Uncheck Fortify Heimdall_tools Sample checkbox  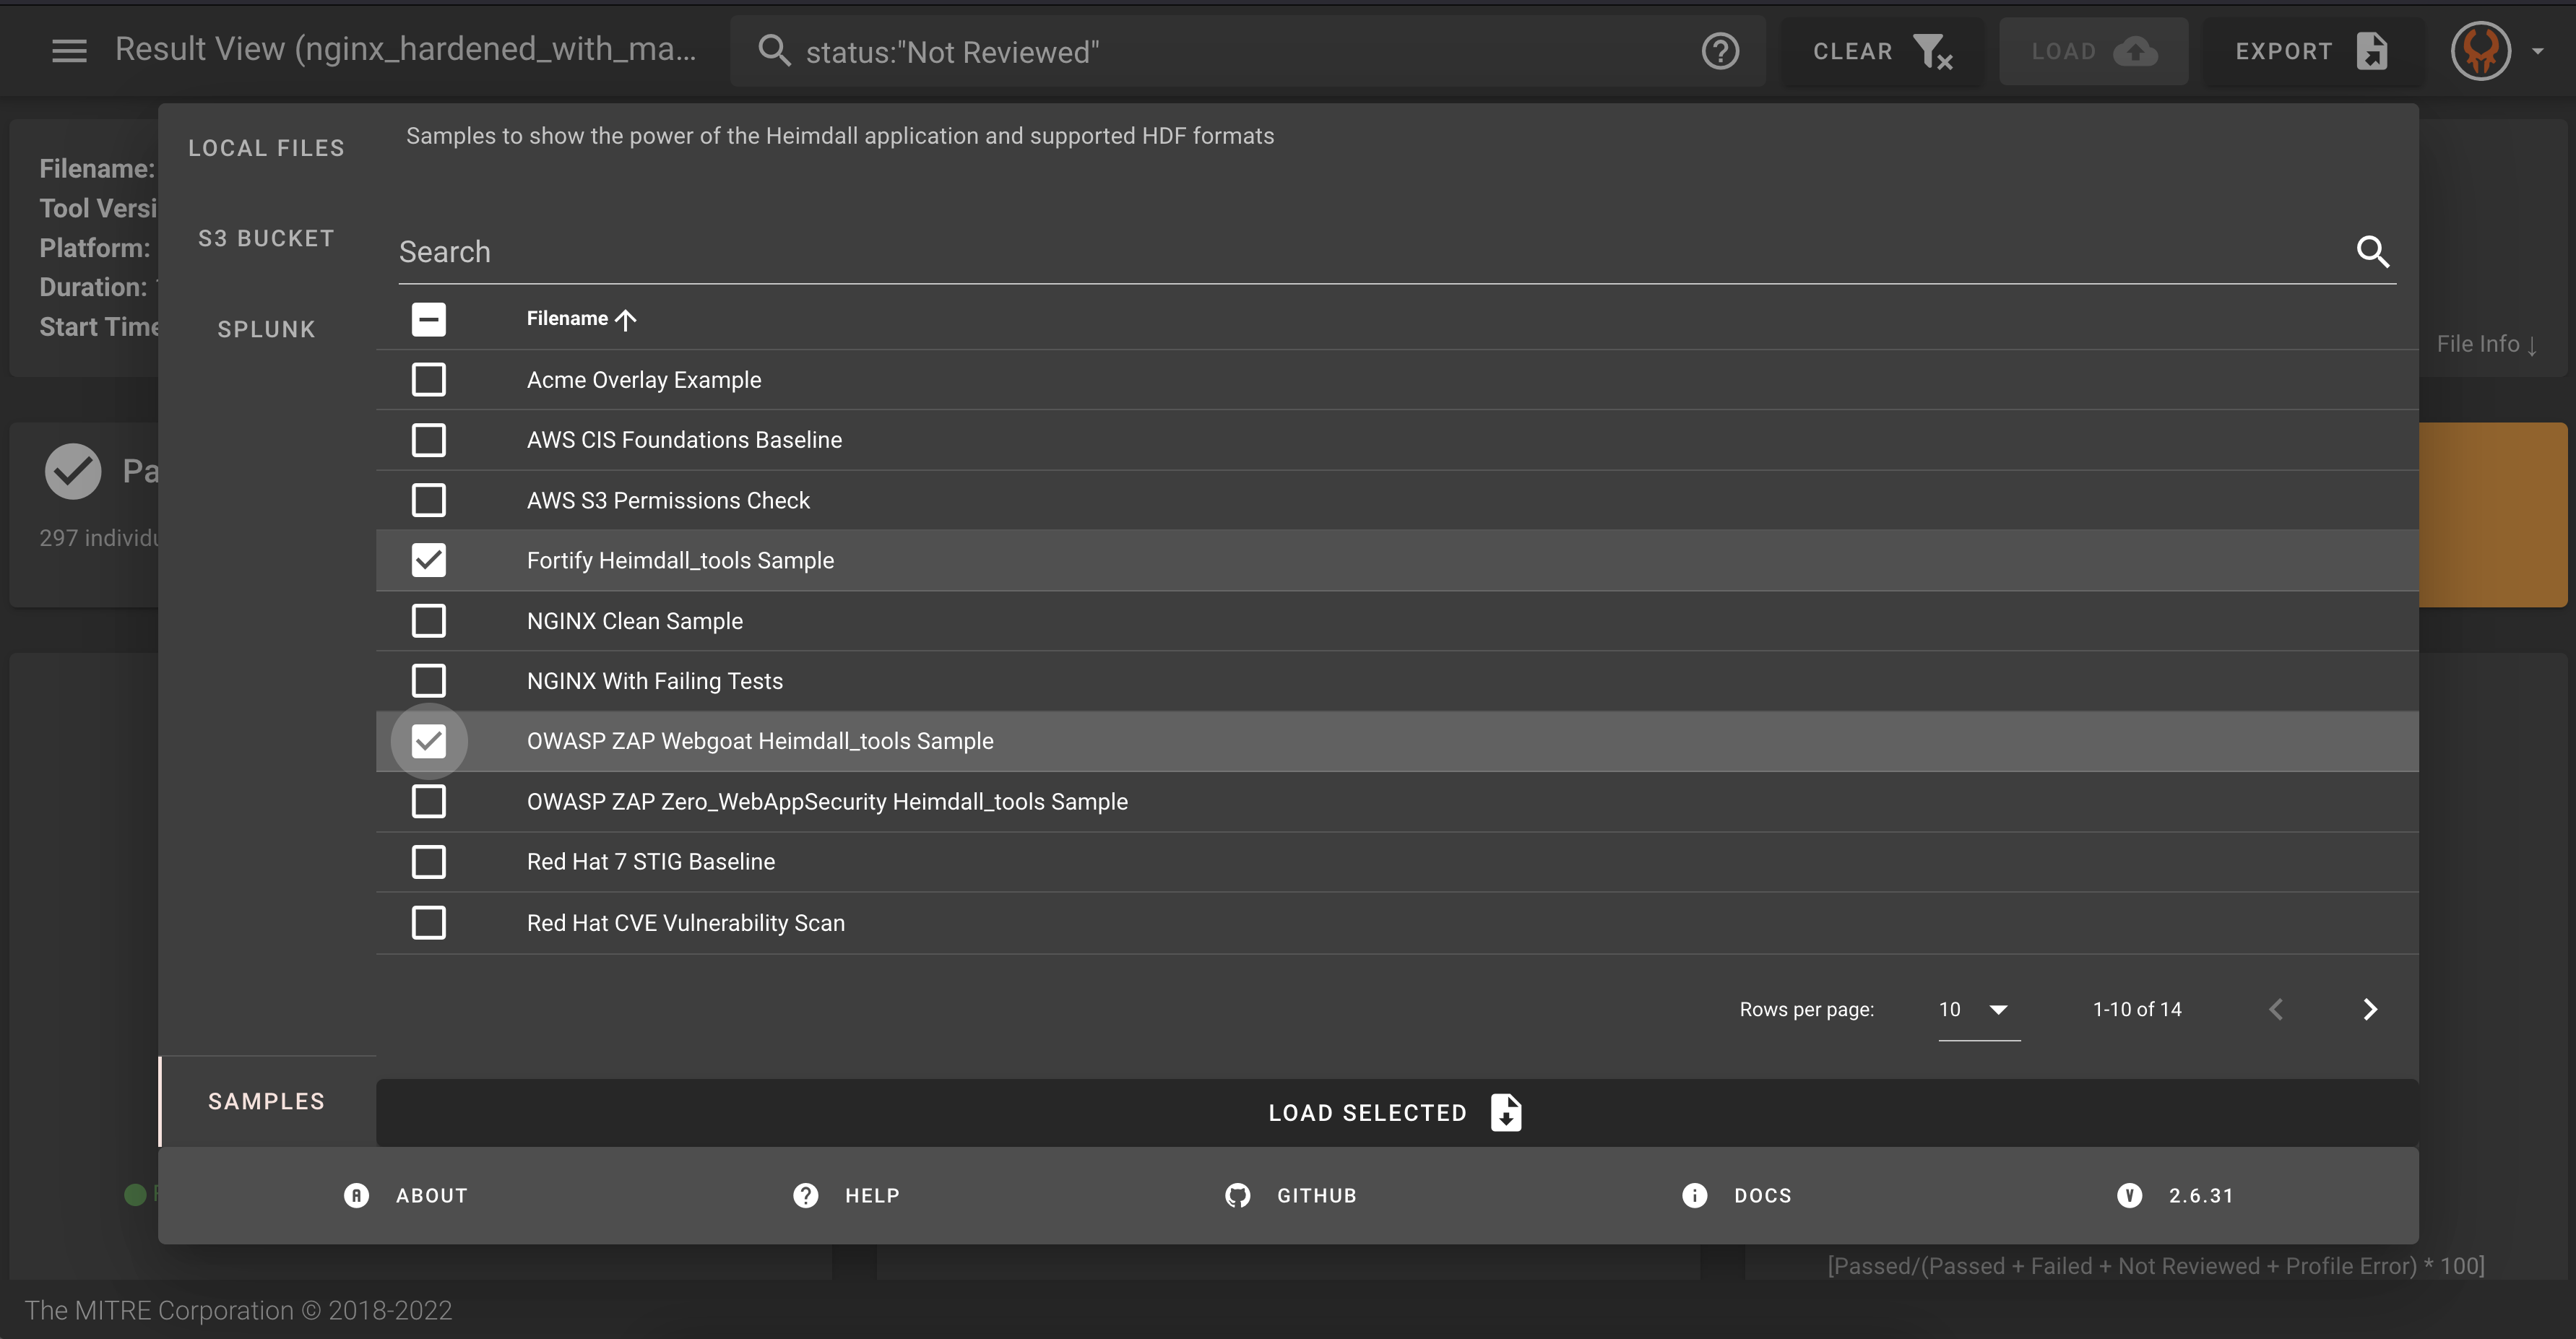[x=428, y=560]
